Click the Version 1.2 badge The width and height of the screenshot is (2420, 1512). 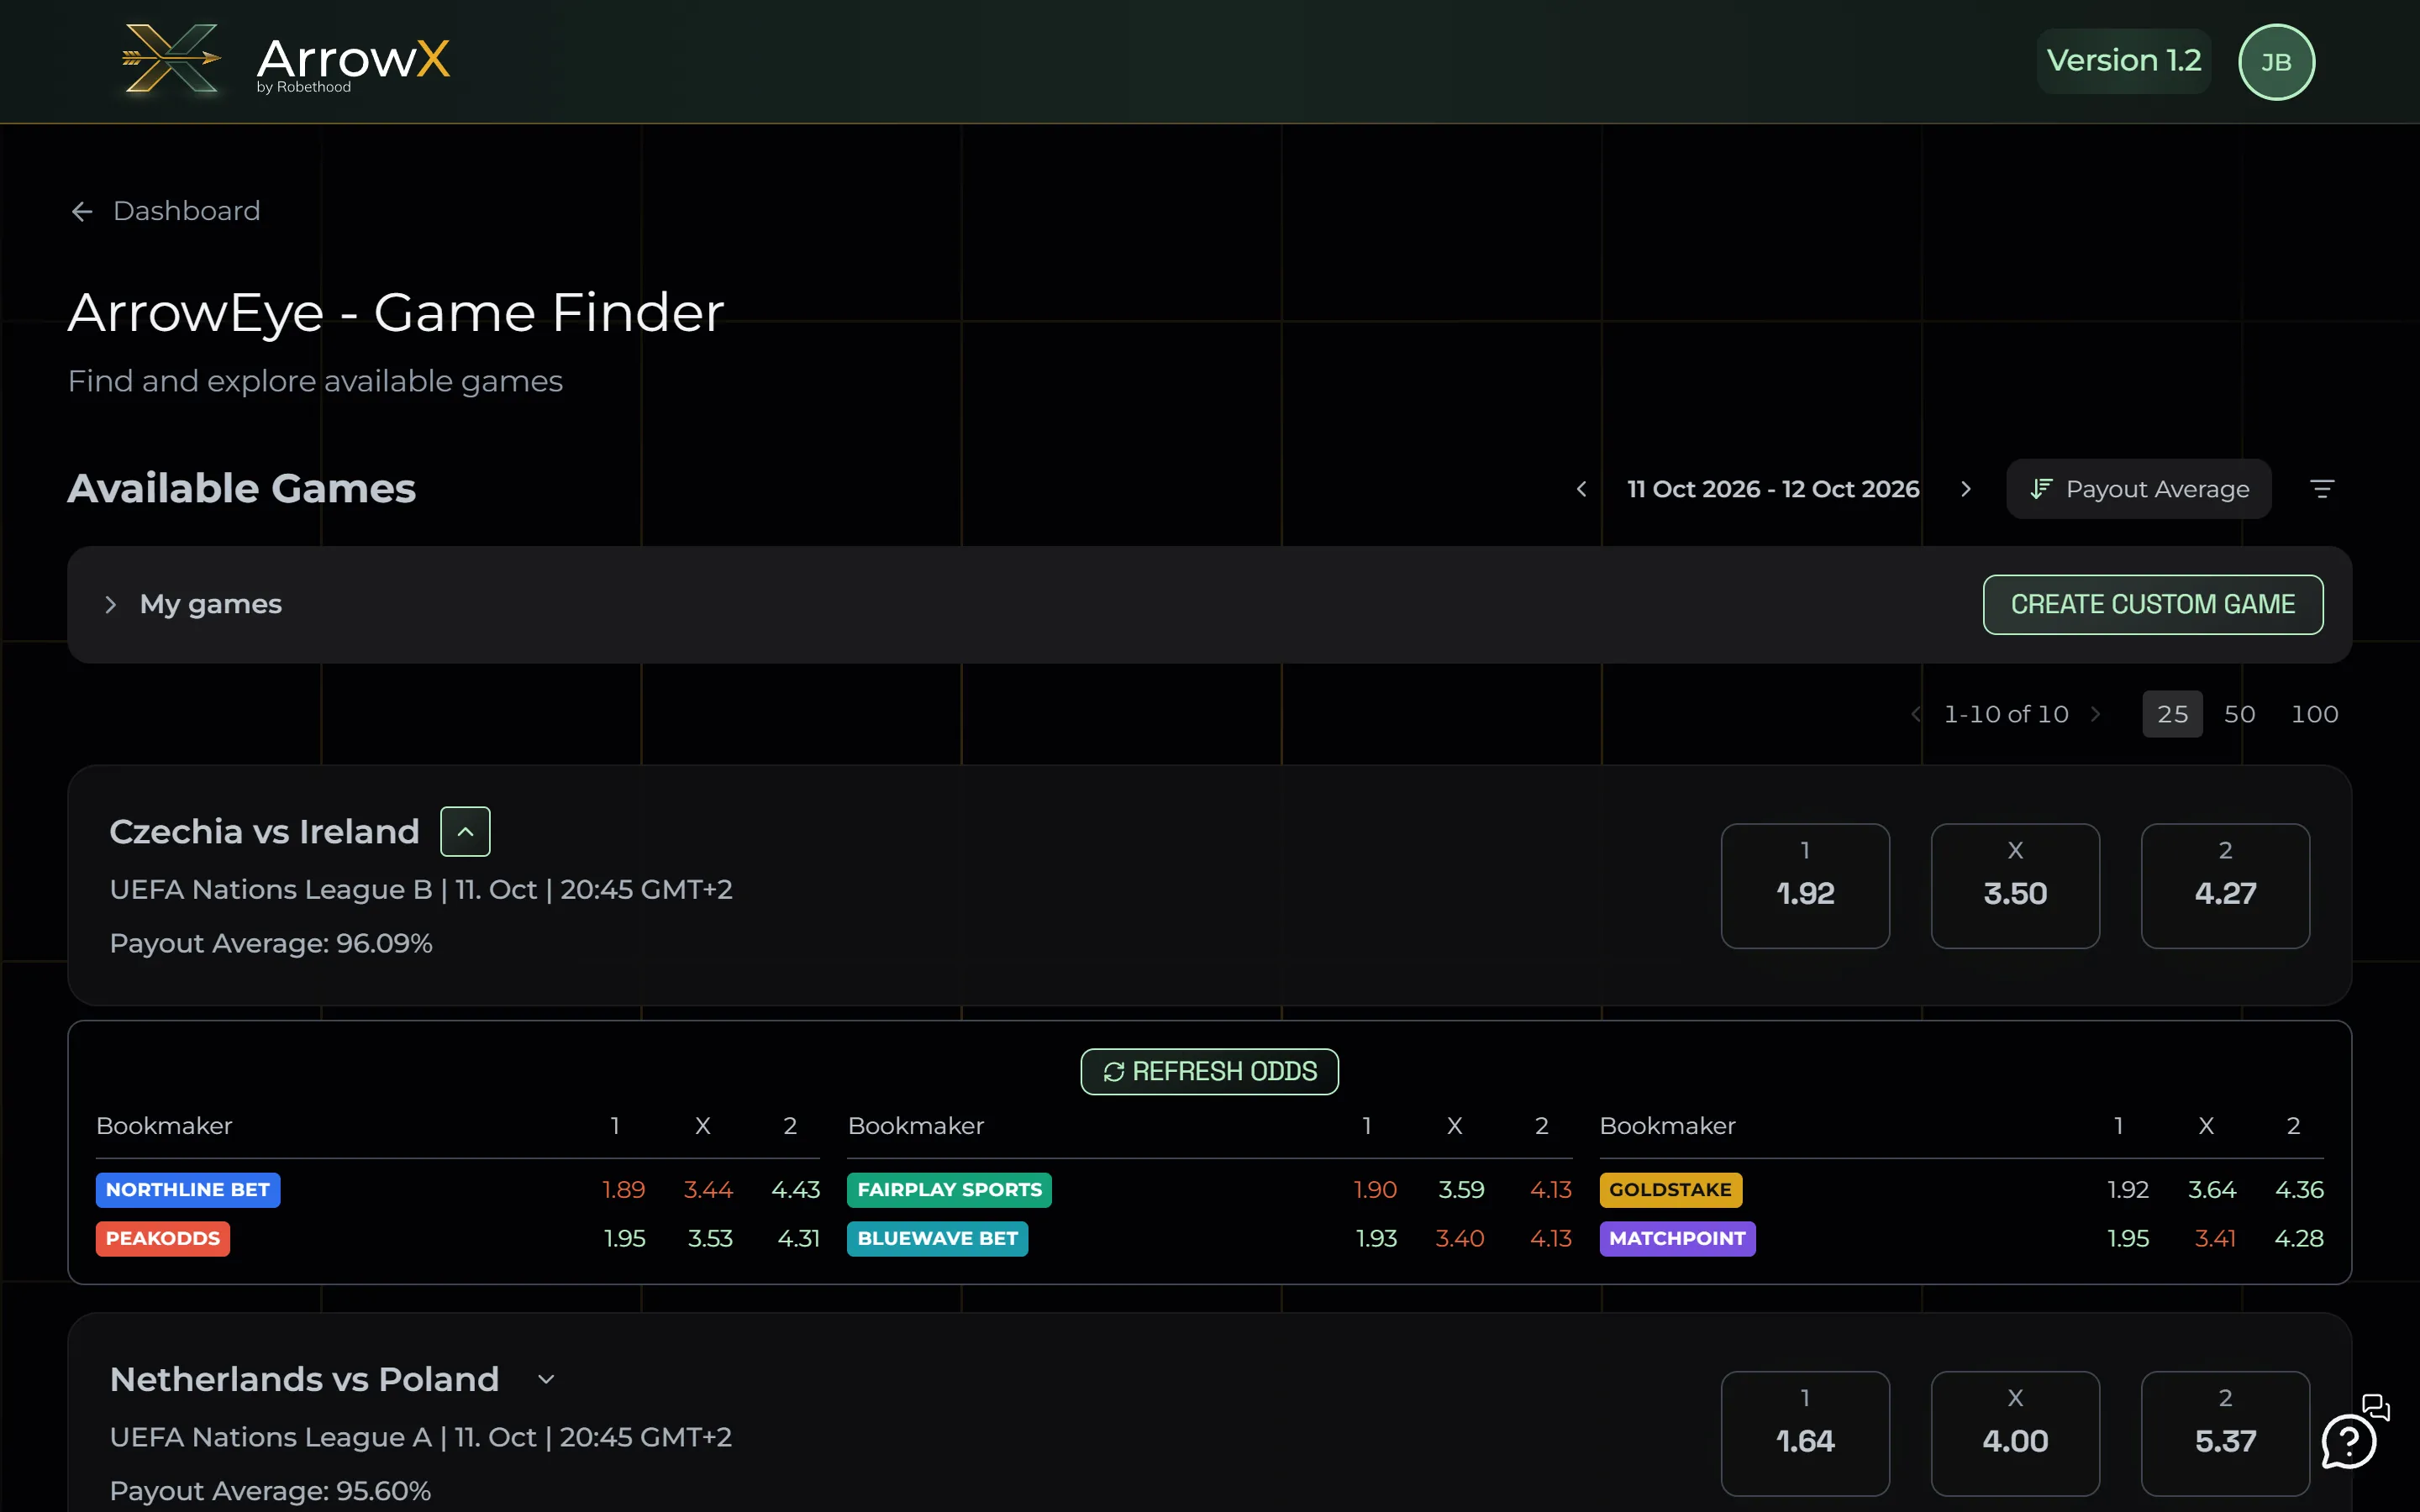point(2123,61)
